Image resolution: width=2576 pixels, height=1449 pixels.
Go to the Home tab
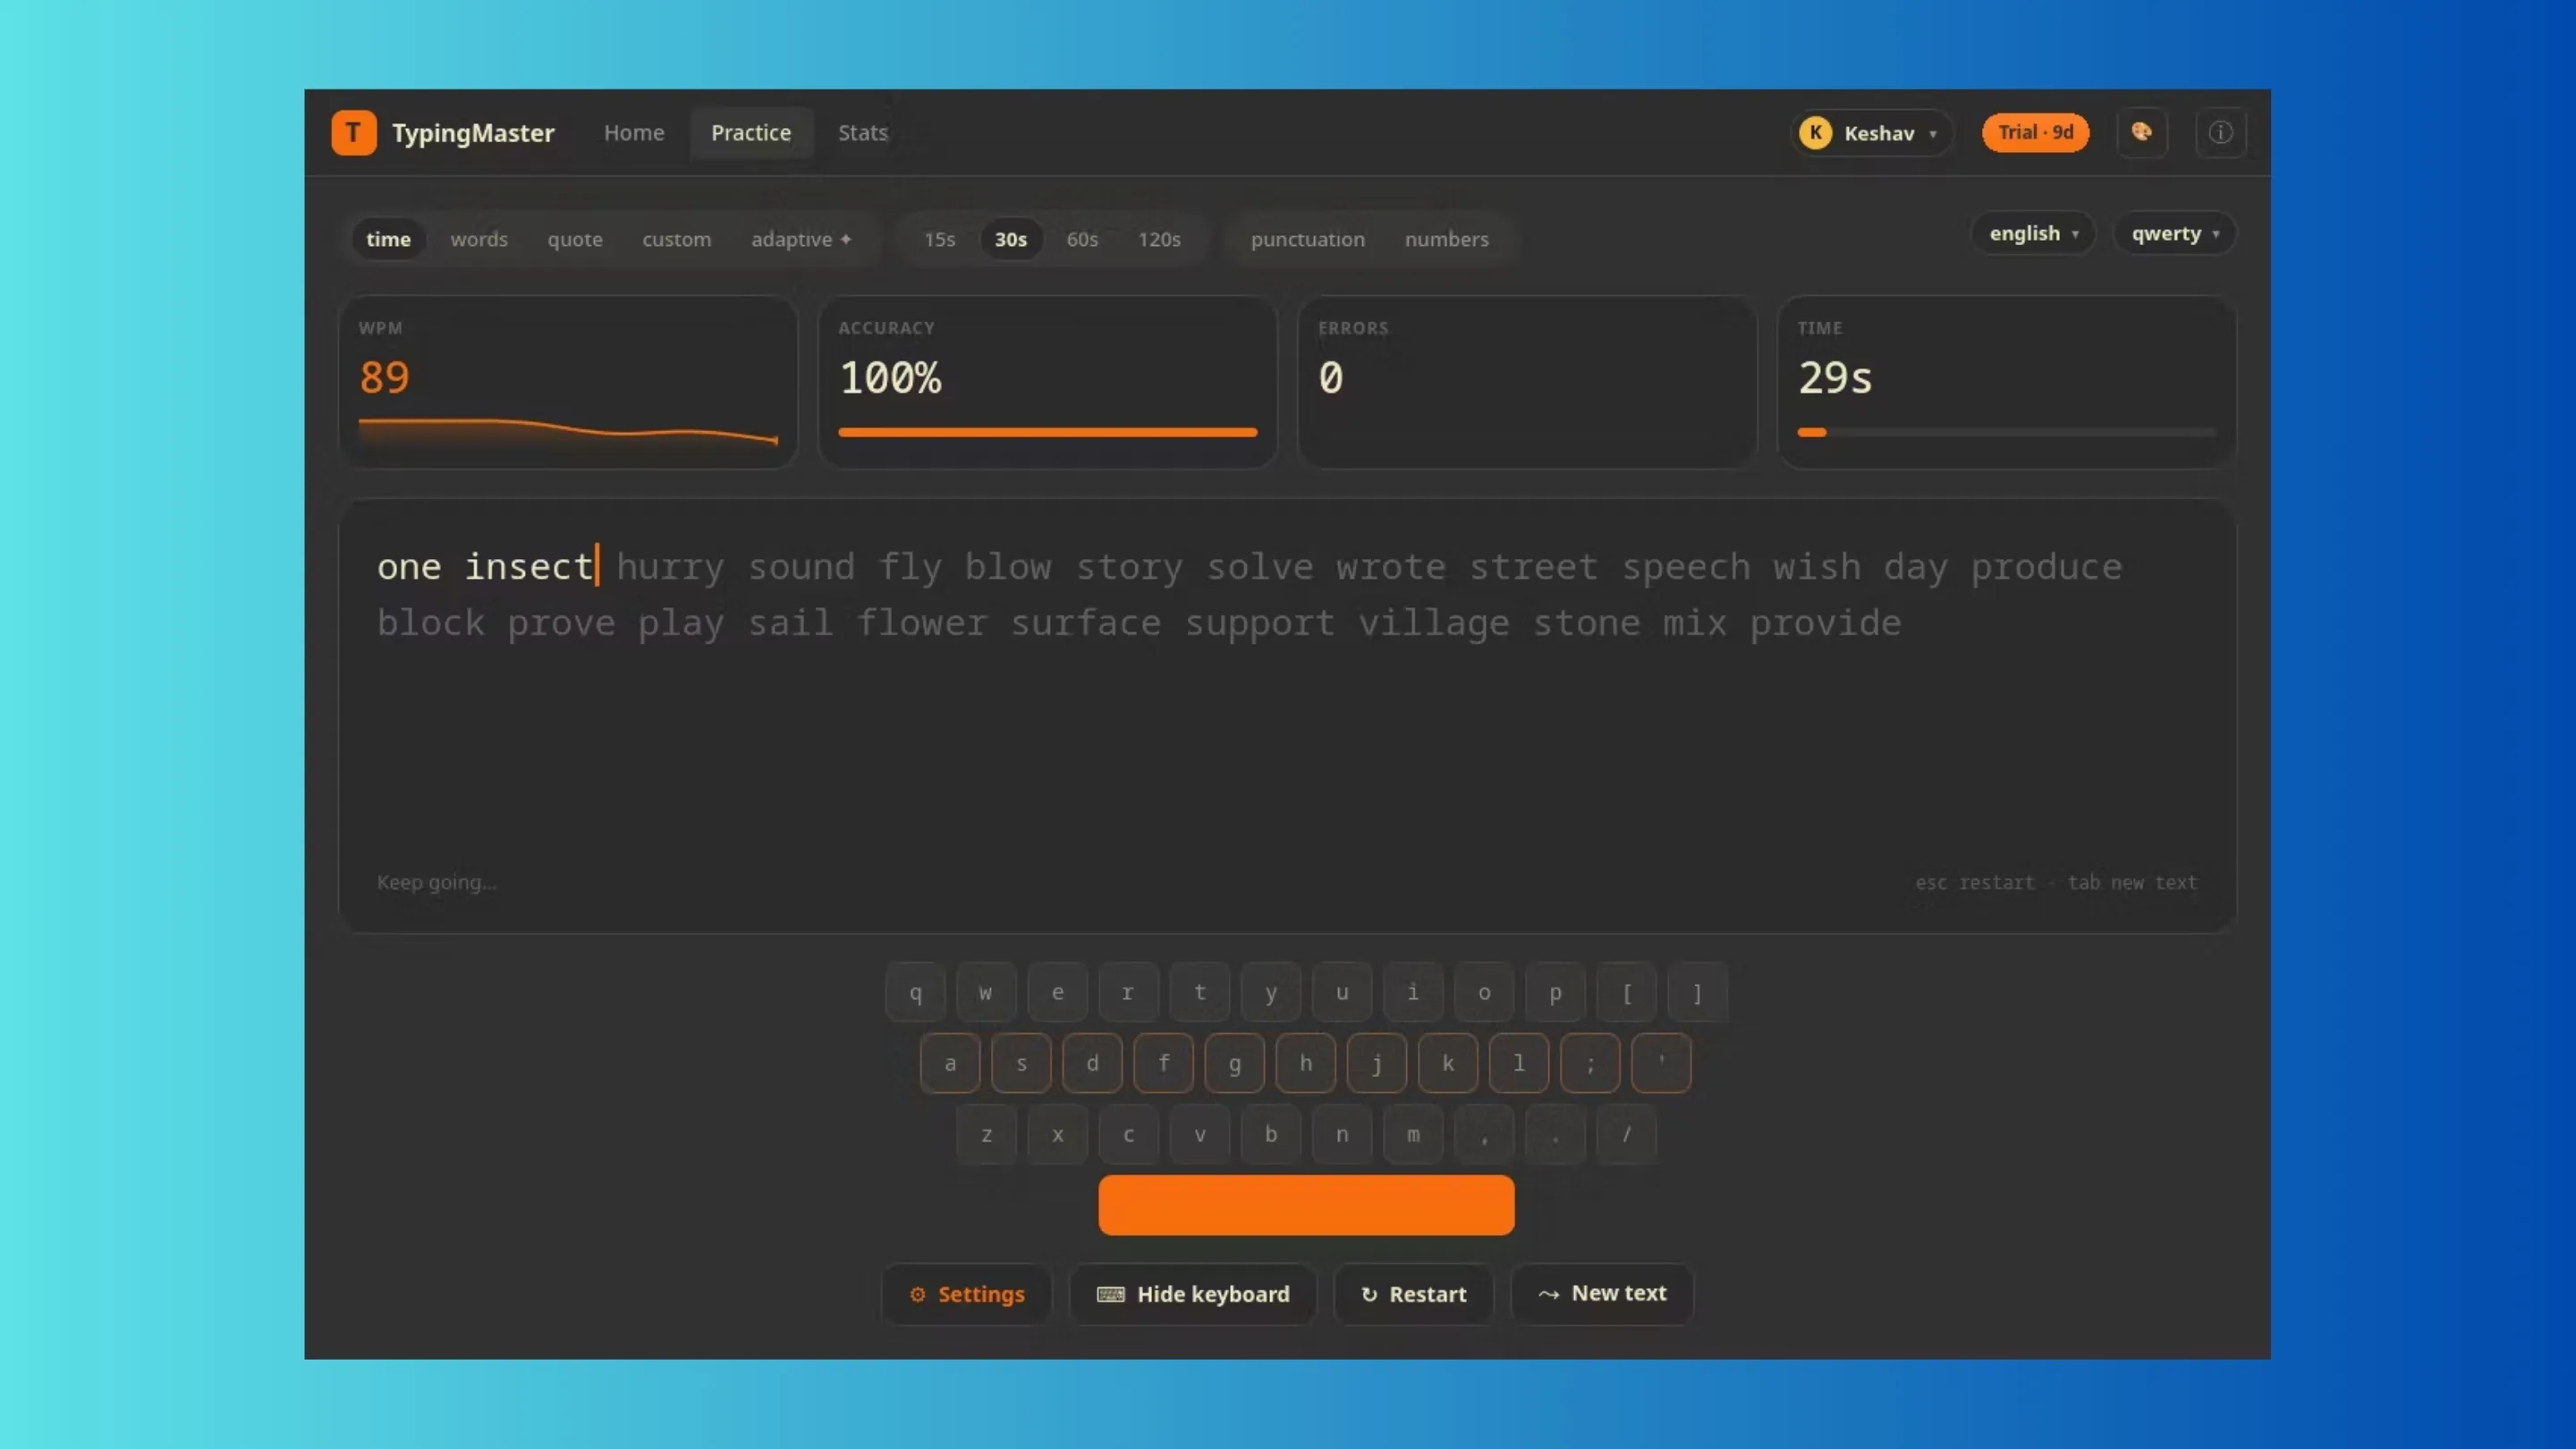(633, 133)
